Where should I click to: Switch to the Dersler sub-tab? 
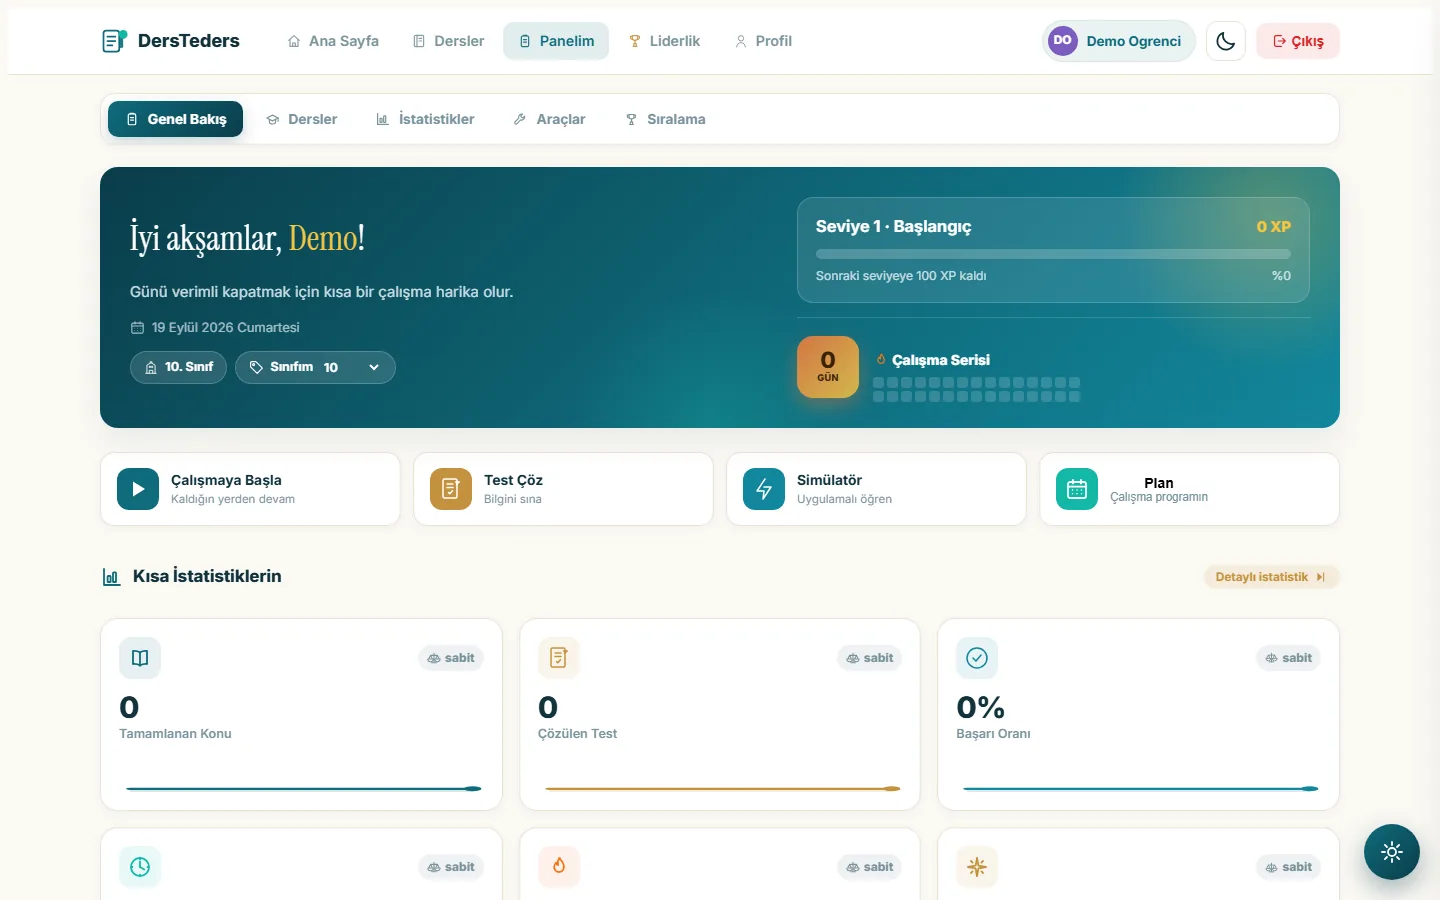(301, 119)
